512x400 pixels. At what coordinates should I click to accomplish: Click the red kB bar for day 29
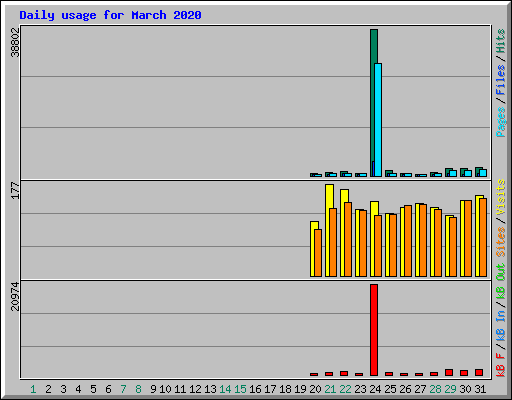[x=449, y=372]
